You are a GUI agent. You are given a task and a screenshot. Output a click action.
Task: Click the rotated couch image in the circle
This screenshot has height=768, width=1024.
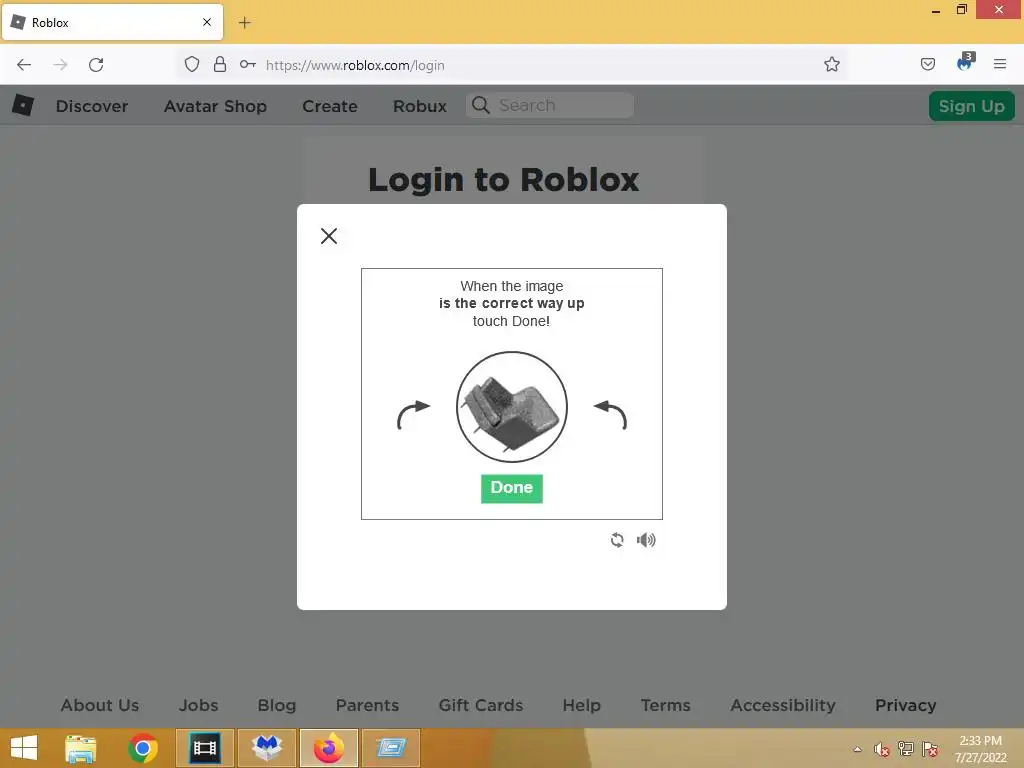pyautogui.click(x=511, y=407)
